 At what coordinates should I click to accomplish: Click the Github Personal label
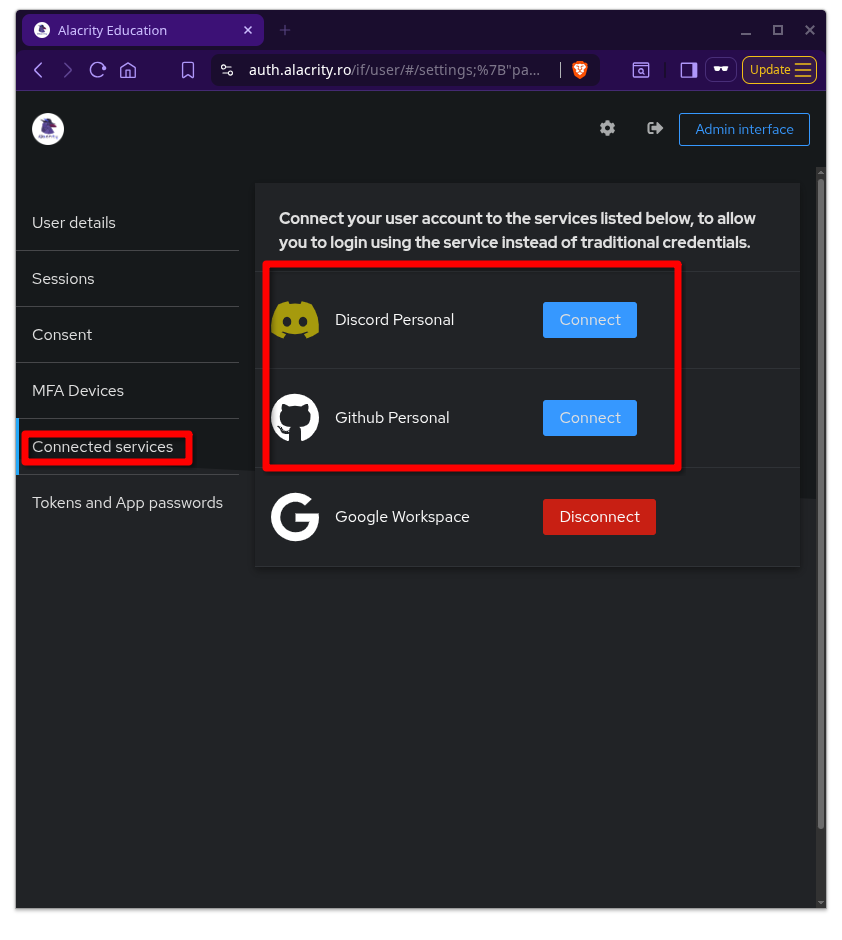point(392,417)
